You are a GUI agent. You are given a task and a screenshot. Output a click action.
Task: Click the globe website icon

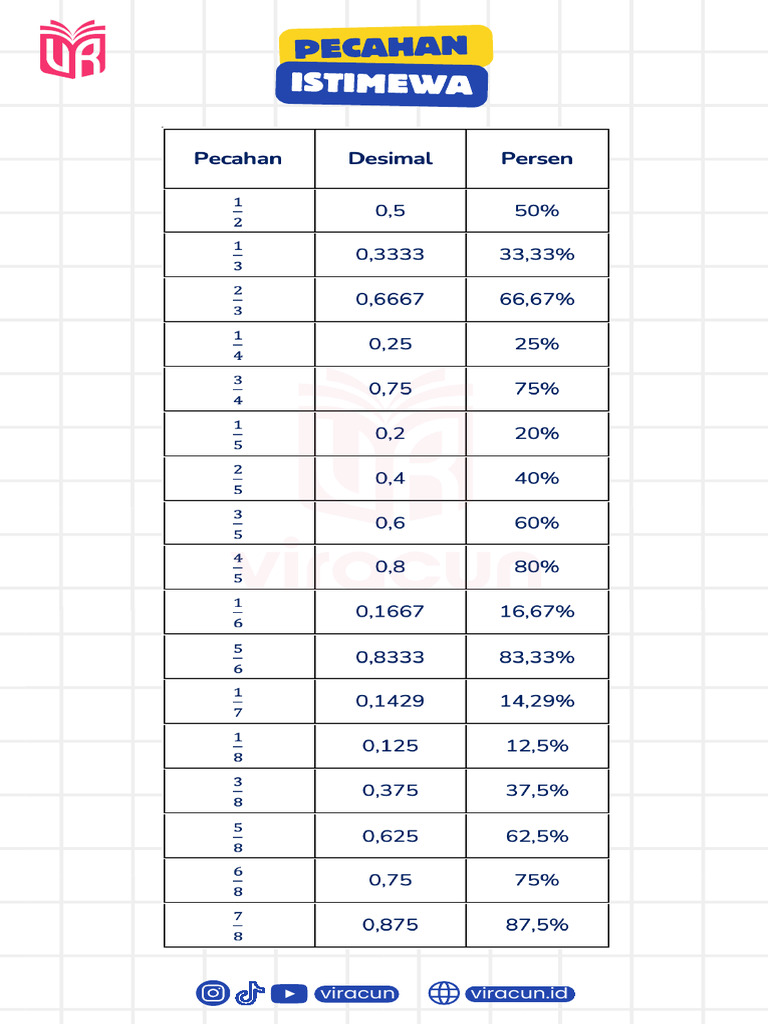pos(443,993)
